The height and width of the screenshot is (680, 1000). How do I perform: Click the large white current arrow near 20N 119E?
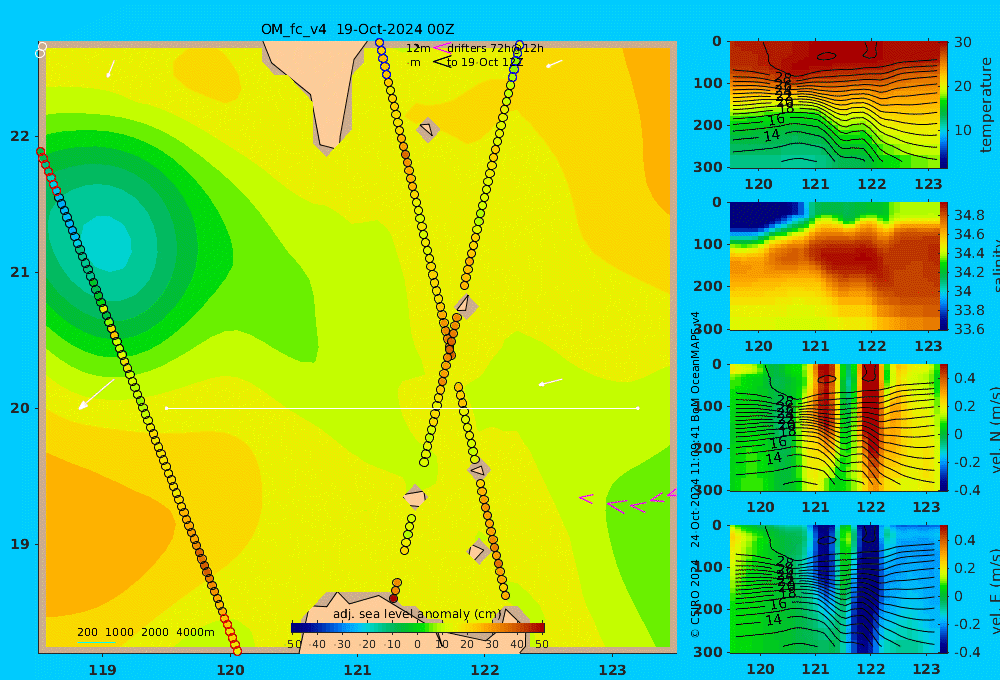point(96,394)
